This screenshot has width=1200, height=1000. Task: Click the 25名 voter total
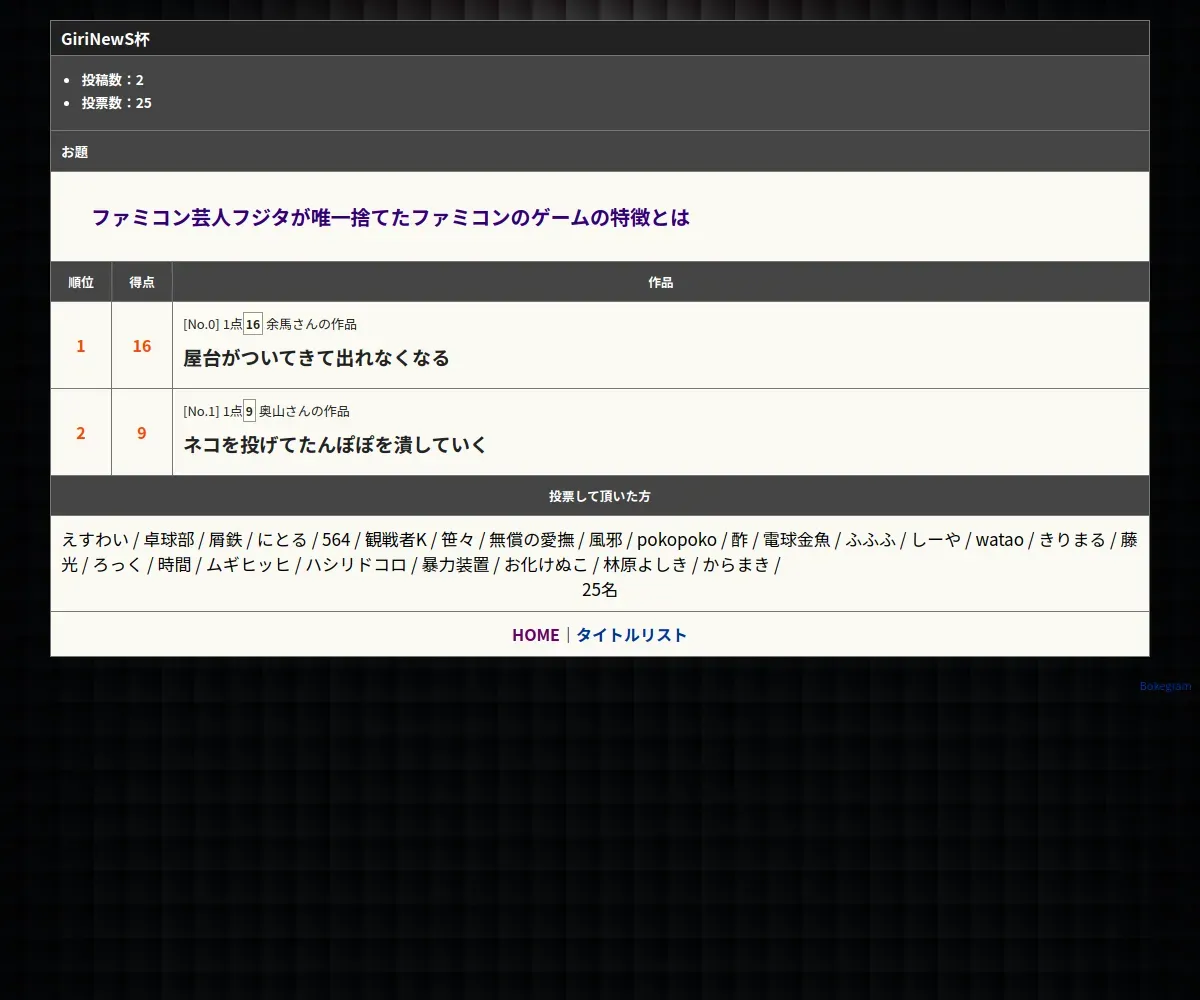[x=600, y=590]
